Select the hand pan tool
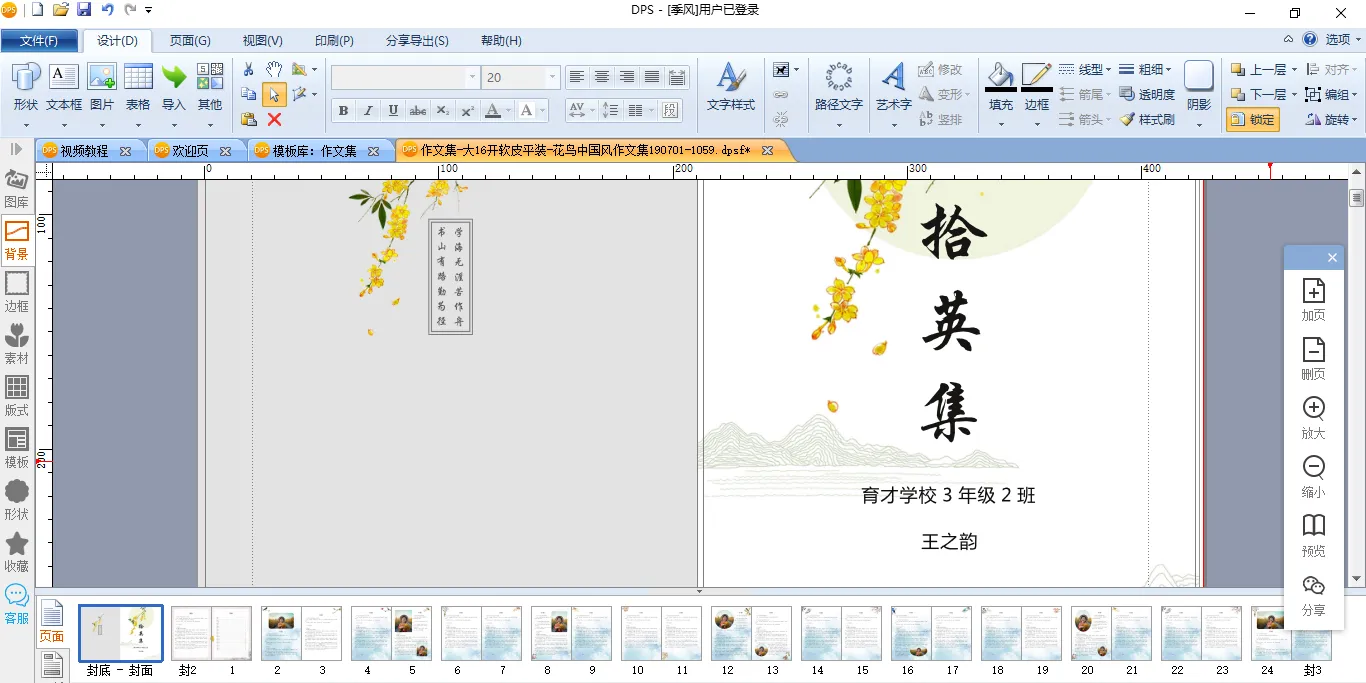1366x683 pixels. pos(274,69)
